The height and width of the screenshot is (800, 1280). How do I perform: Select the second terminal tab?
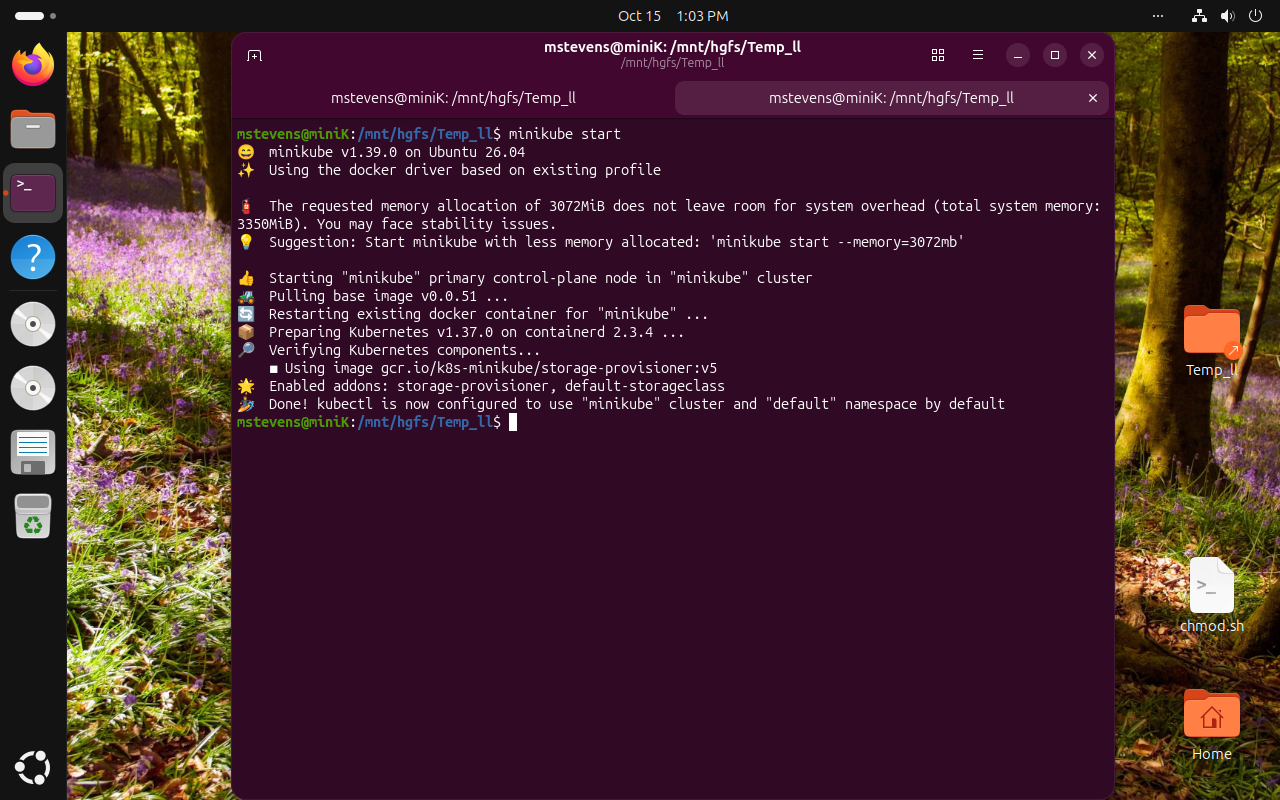click(x=891, y=98)
